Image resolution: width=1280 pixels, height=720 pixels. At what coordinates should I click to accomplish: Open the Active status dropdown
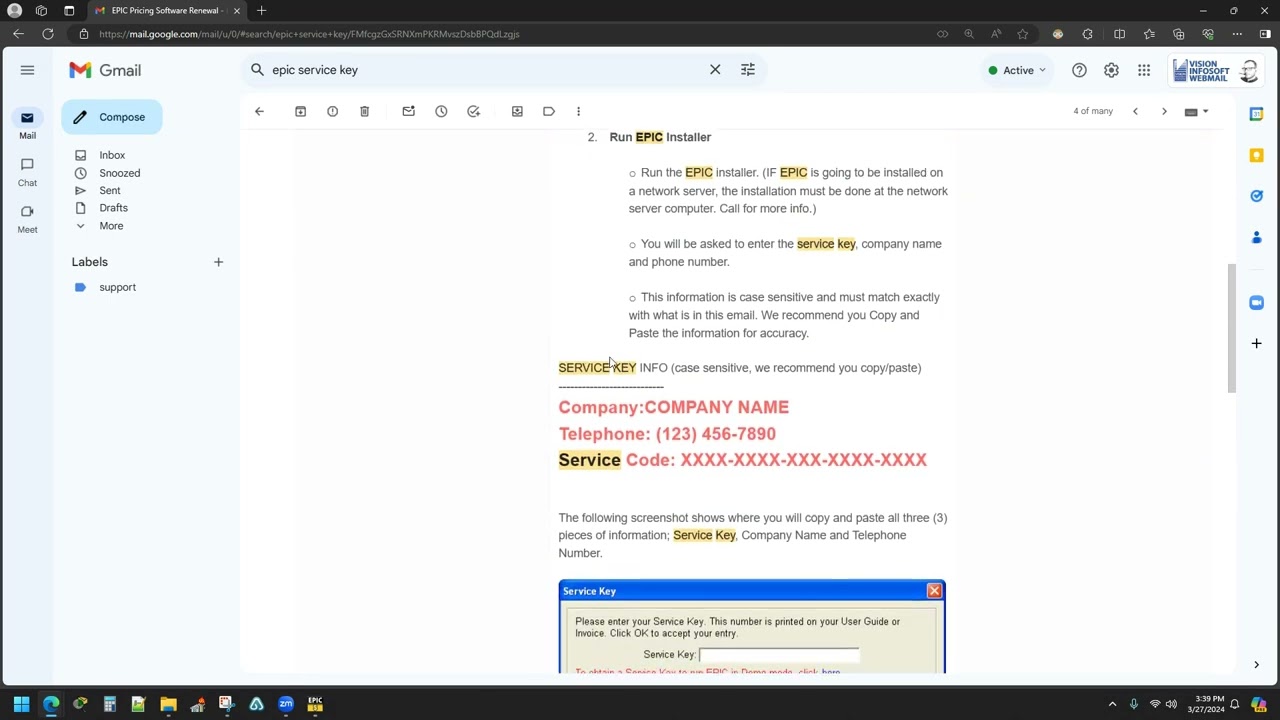click(x=1016, y=70)
